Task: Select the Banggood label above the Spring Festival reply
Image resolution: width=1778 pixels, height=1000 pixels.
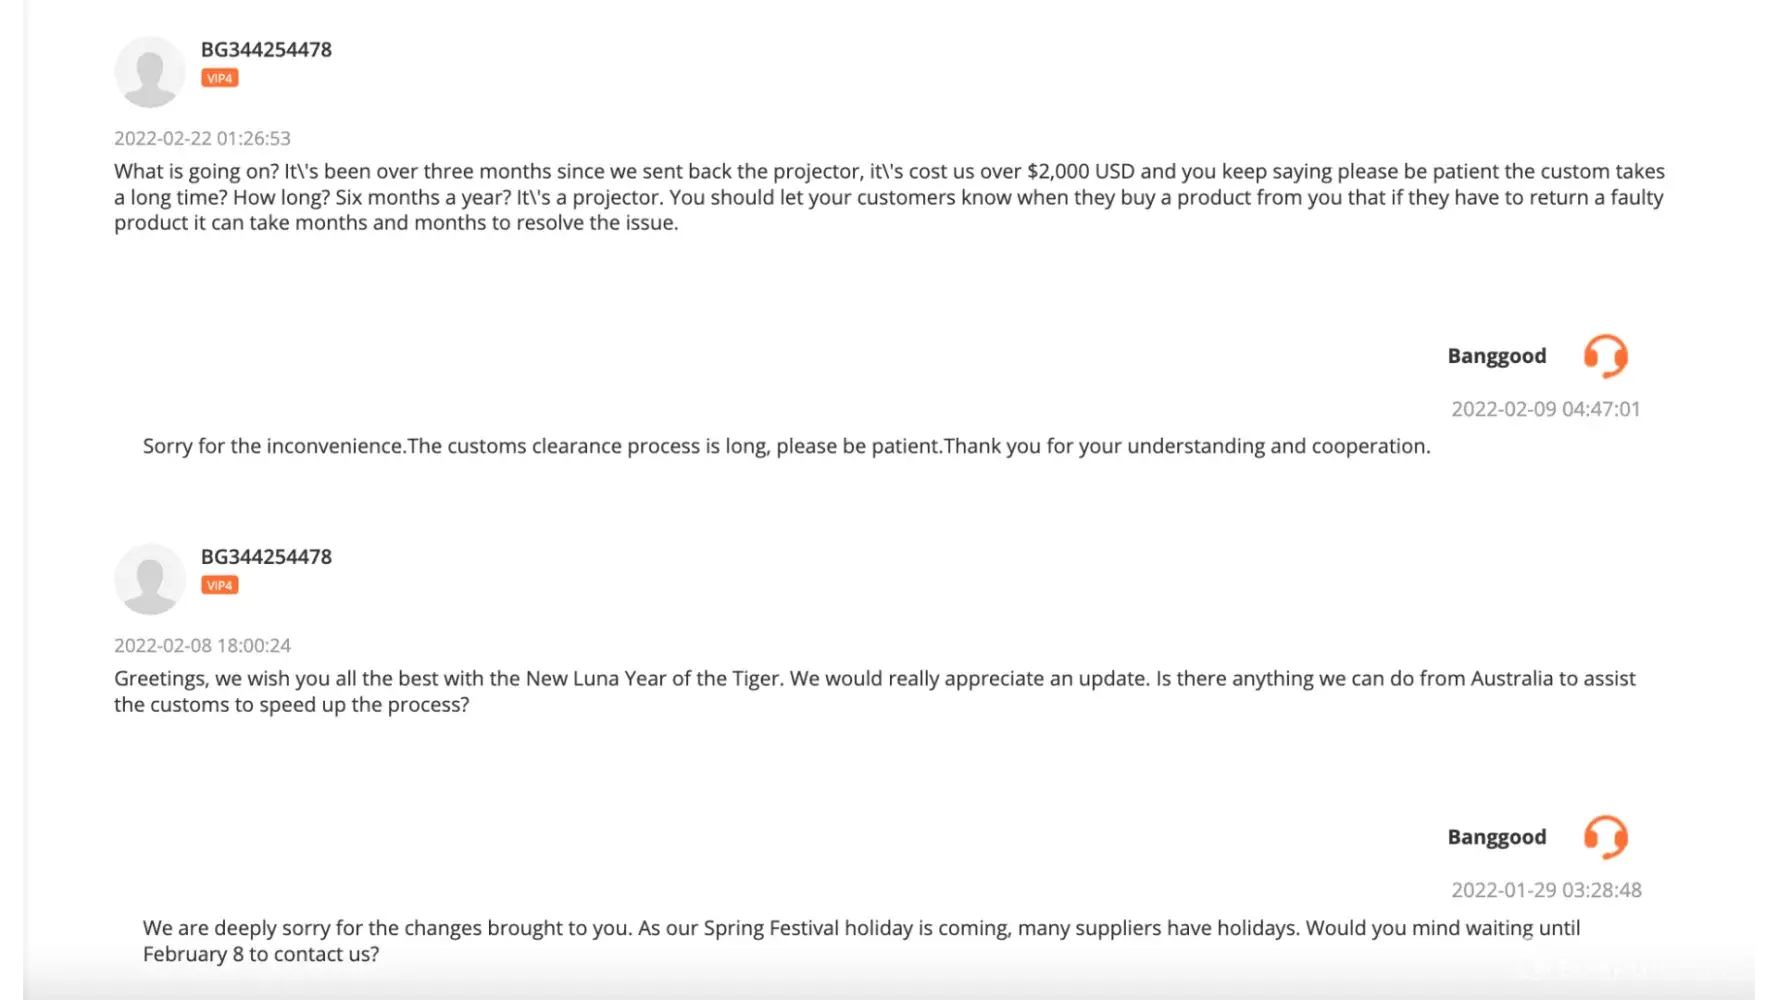Action: [x=1496, y=837]
